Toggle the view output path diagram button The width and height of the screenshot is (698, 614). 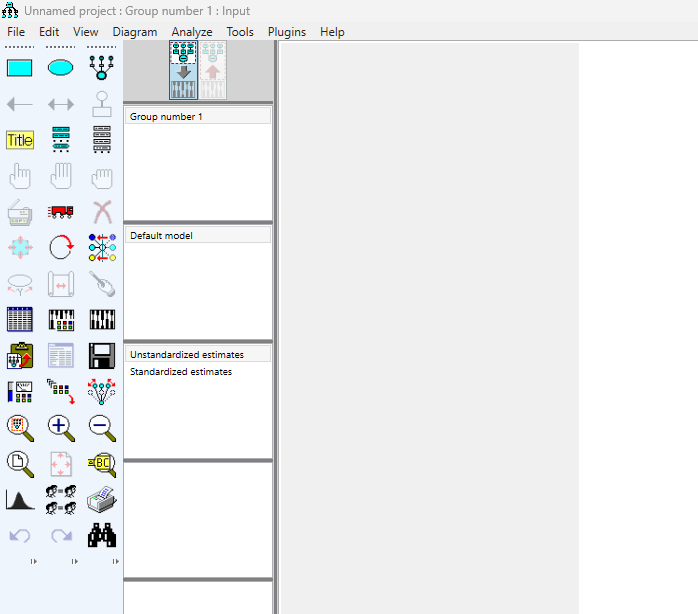212,71
